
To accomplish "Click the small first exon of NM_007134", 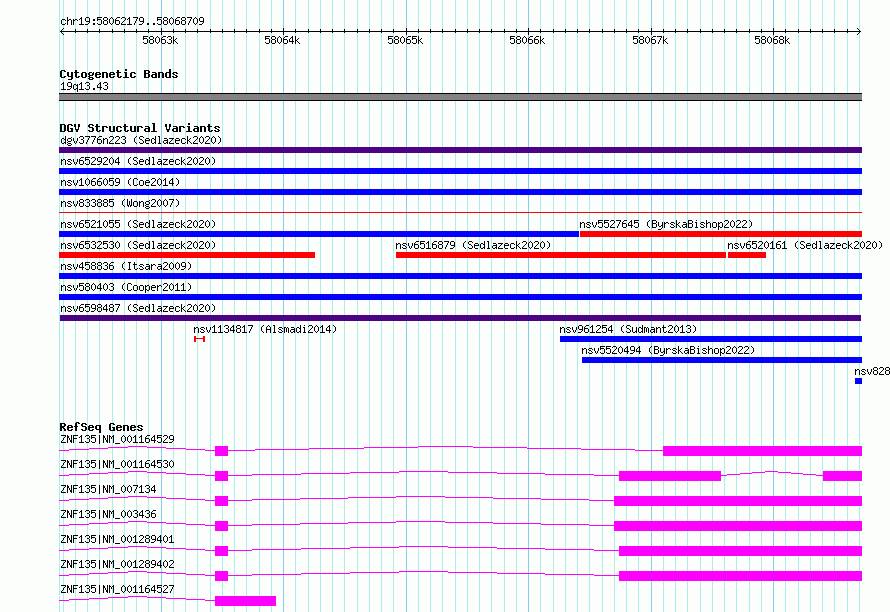I will coord(221,501).
